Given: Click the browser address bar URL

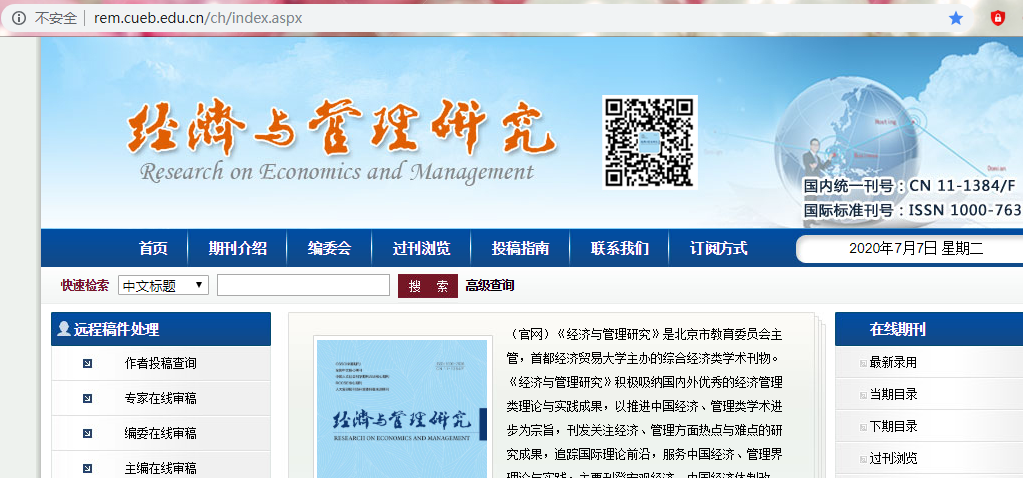Looking at the screenshot, I should point(198,18).
